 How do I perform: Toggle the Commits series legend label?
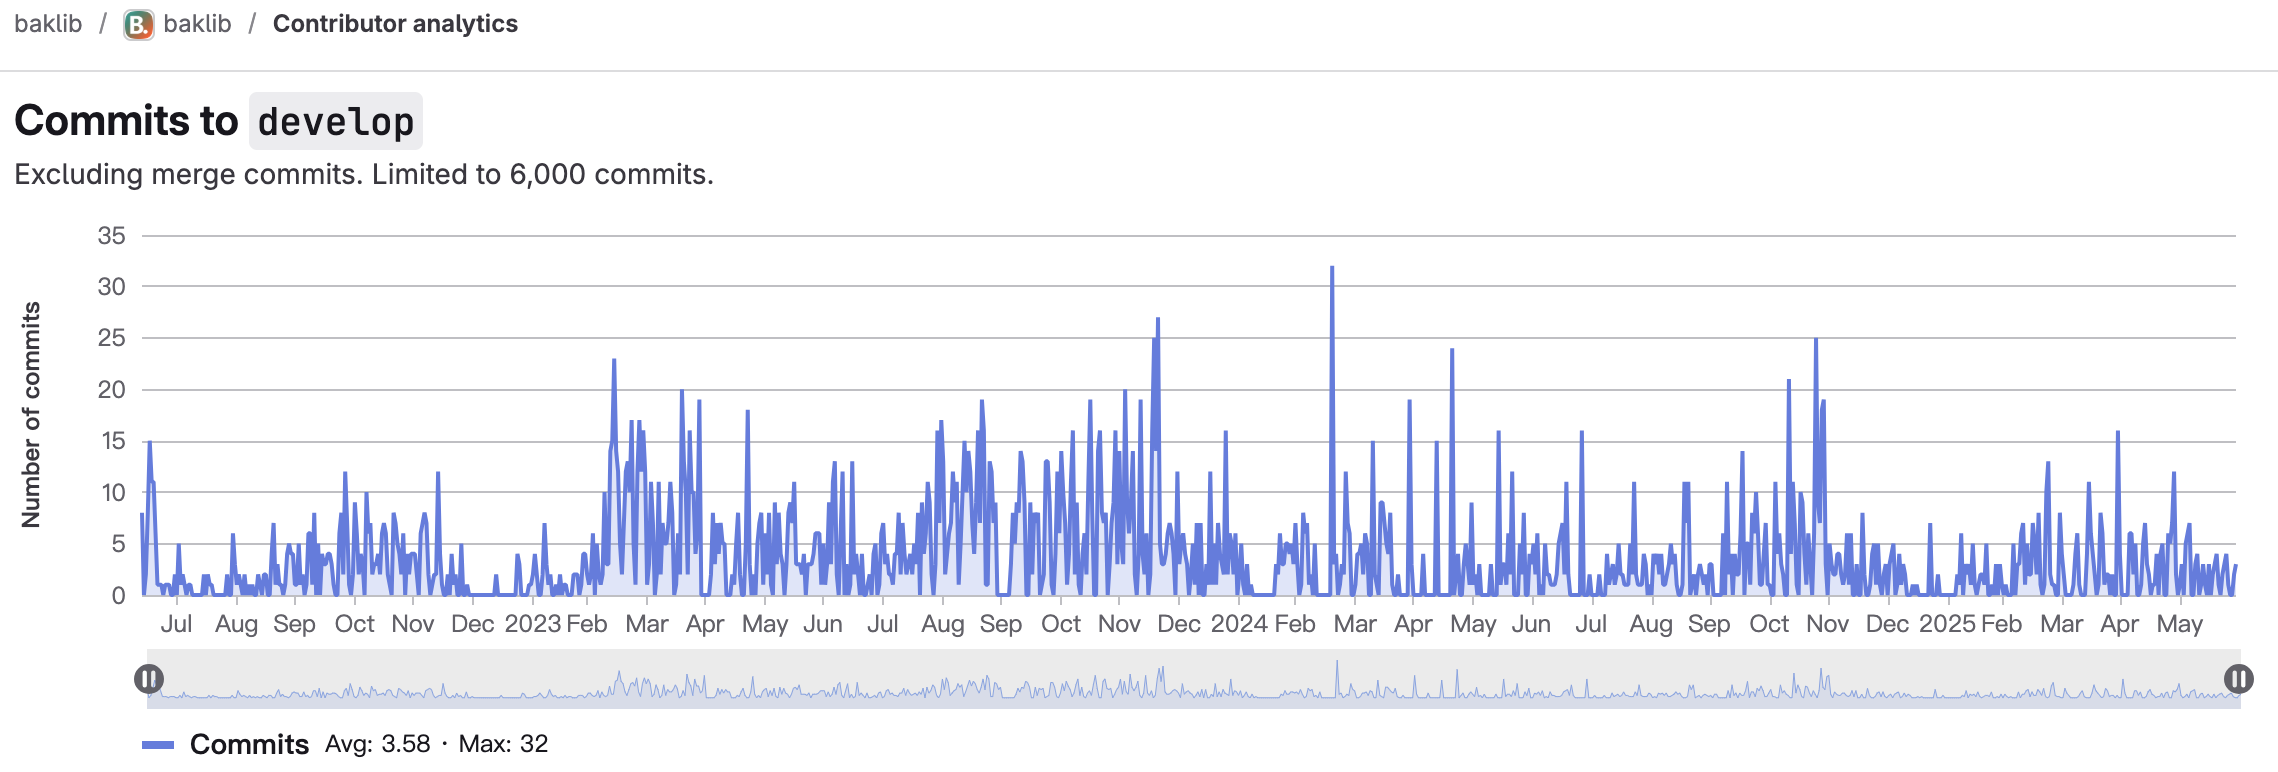pos(249,745)
